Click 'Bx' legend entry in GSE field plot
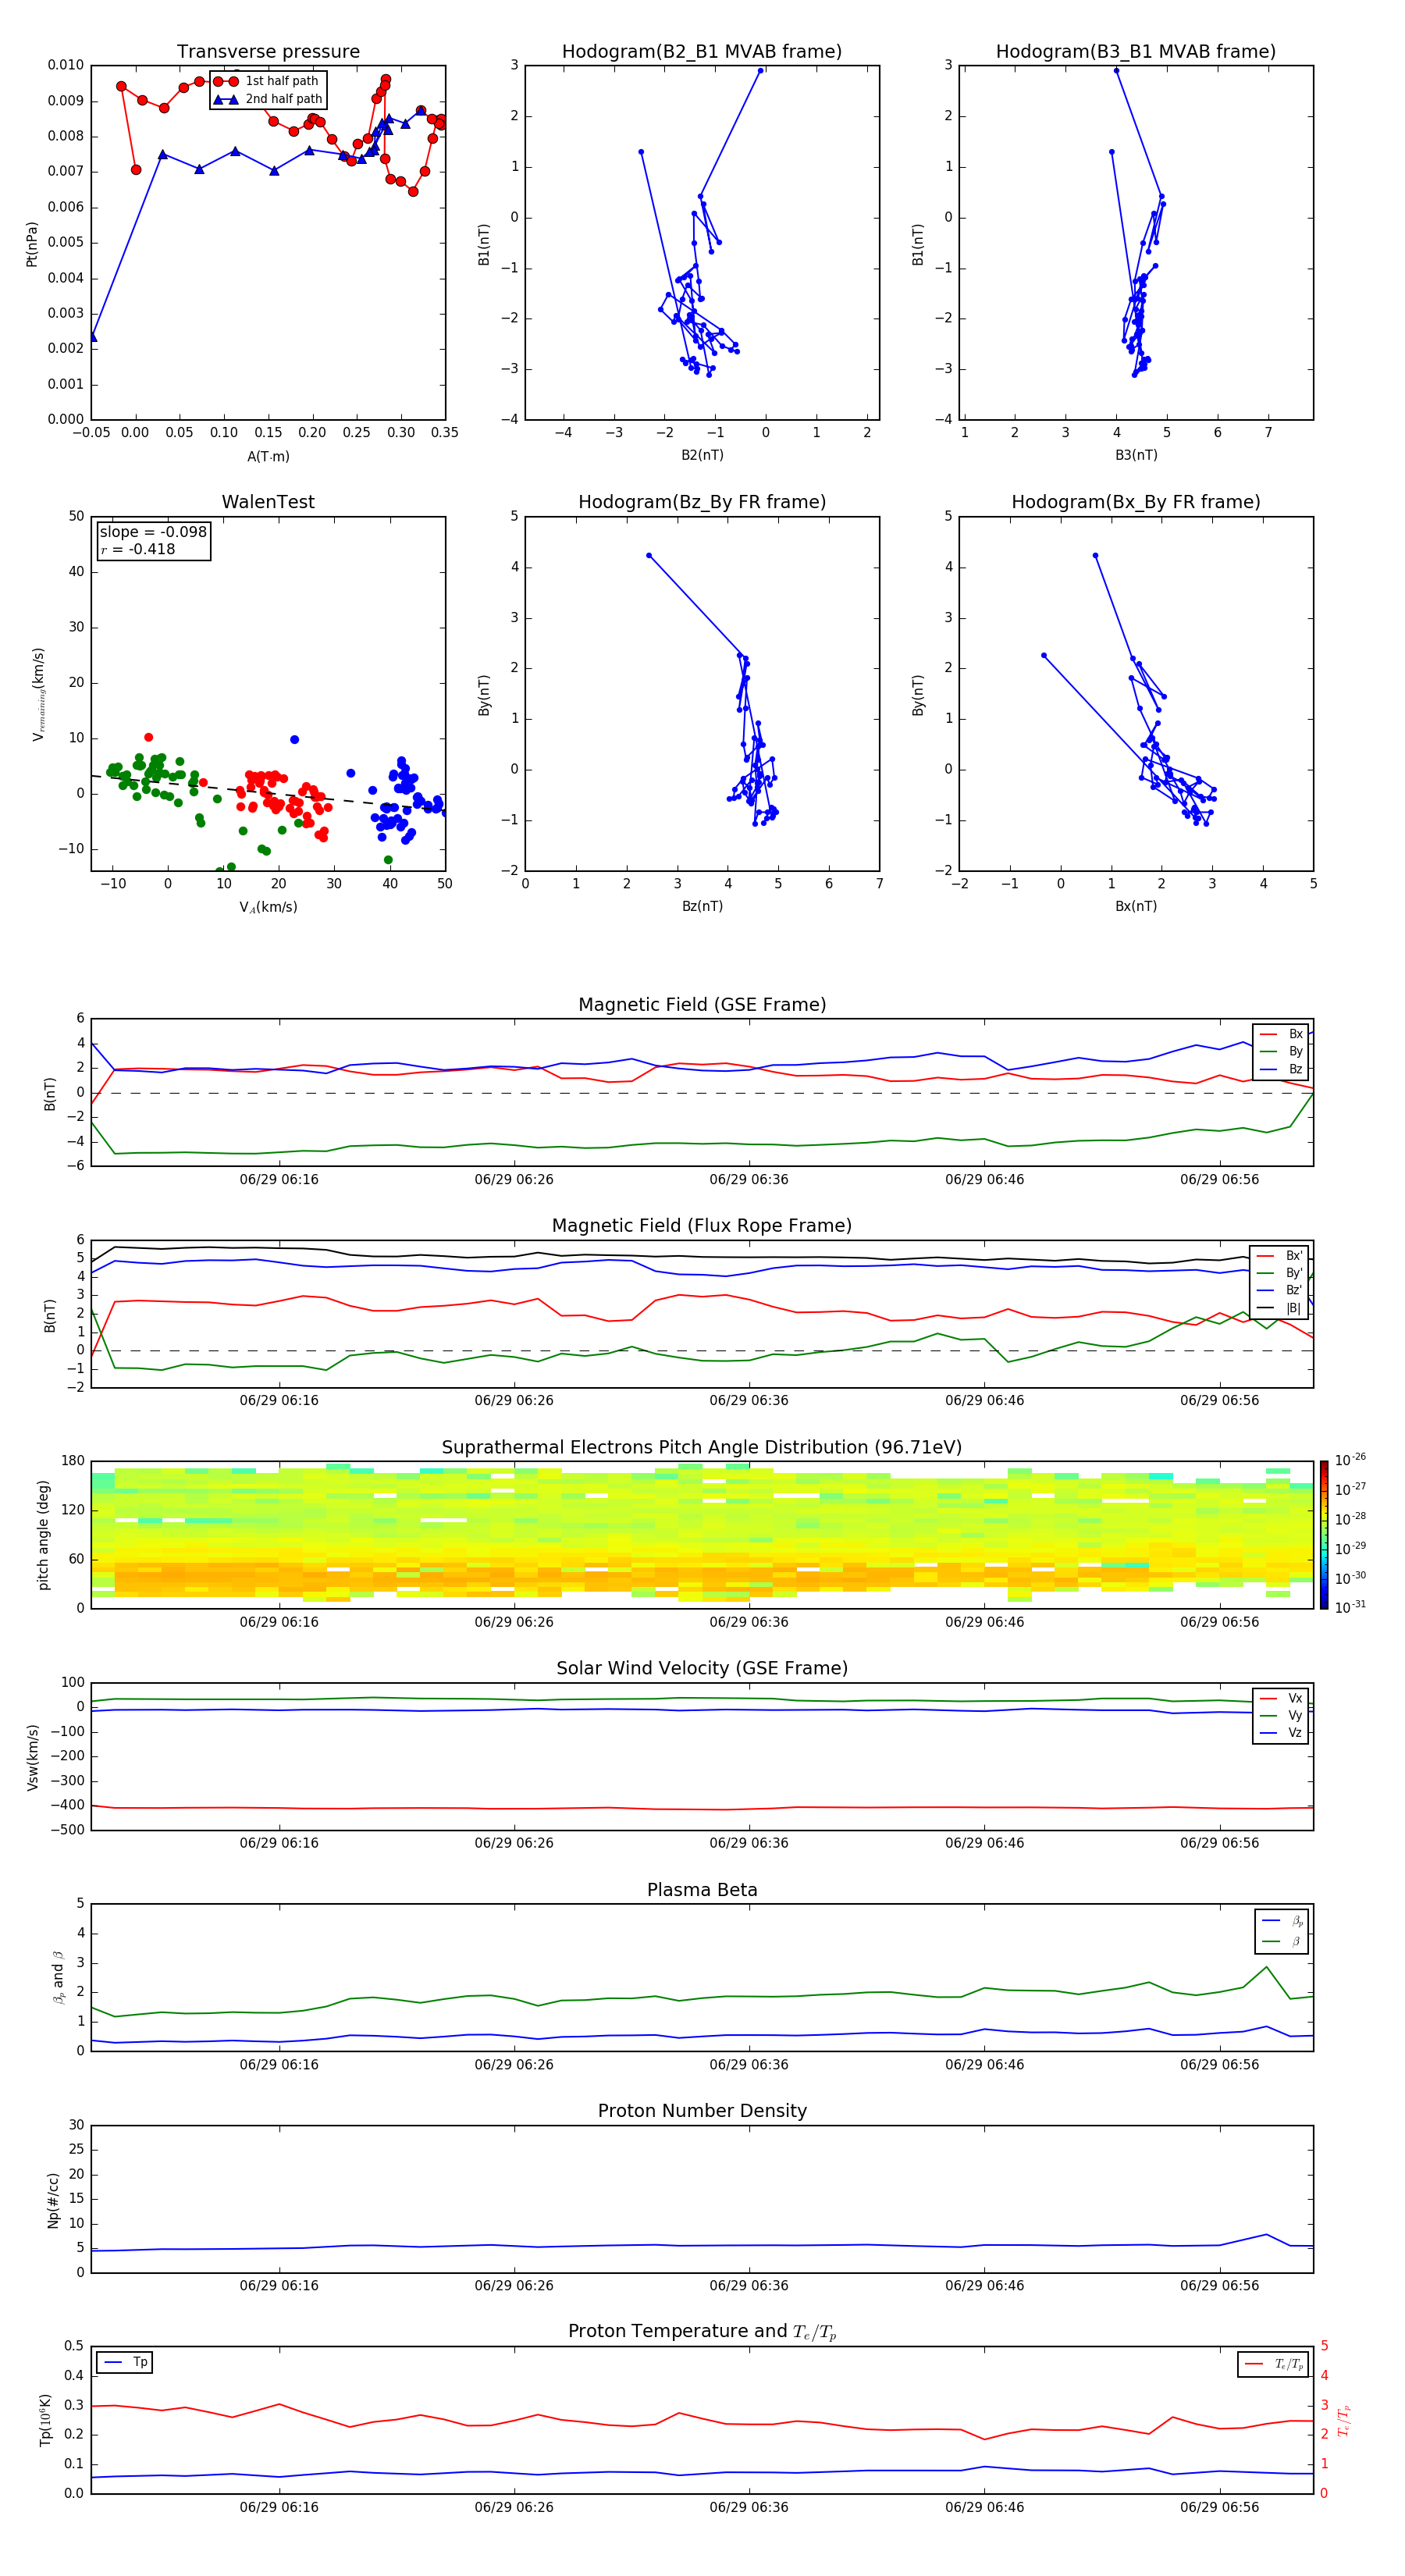 (1281, 1034)
